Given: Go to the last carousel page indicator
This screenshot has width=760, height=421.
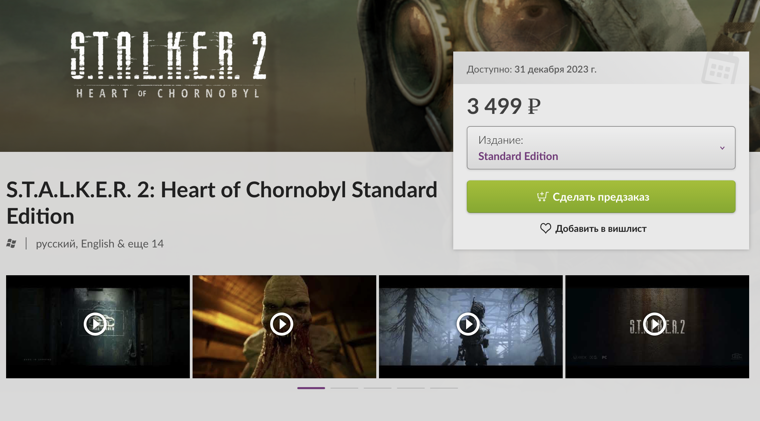Looking at the screenshot, I should coord(444,388).
